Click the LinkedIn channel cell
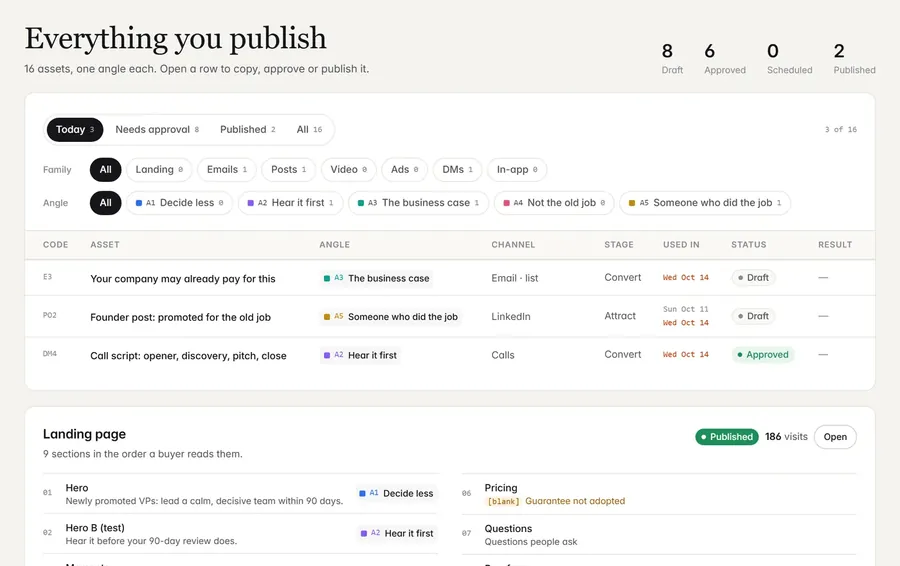900x566 pixels. (x=511, y=317)
